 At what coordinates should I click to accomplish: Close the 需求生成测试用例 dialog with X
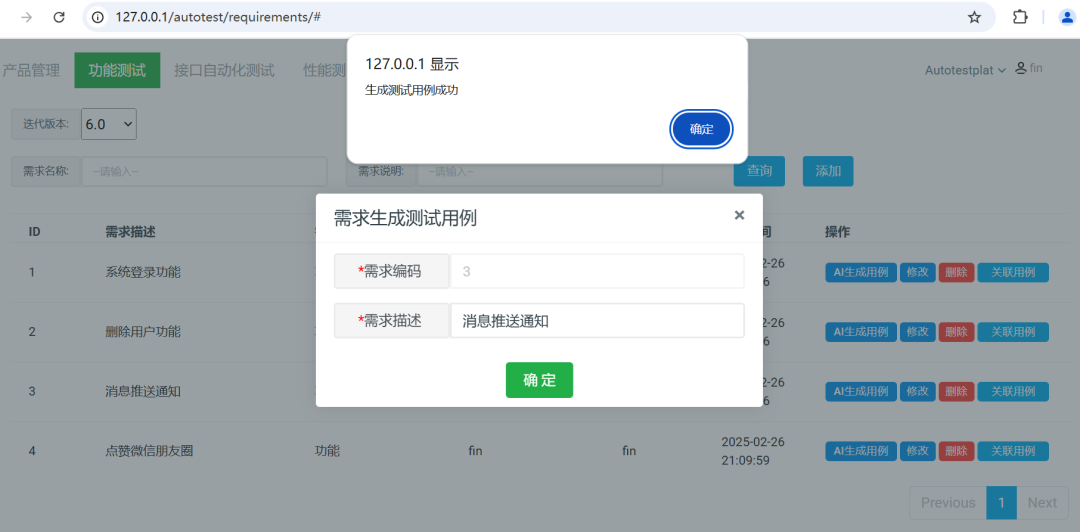[x=739, y=215]
